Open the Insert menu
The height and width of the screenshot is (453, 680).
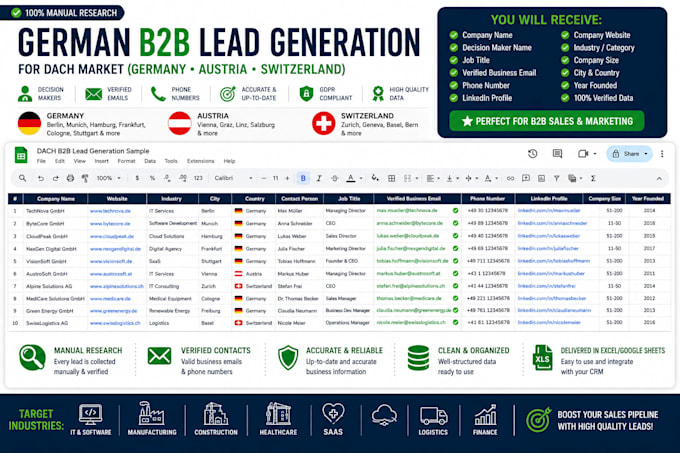point(101,161)
